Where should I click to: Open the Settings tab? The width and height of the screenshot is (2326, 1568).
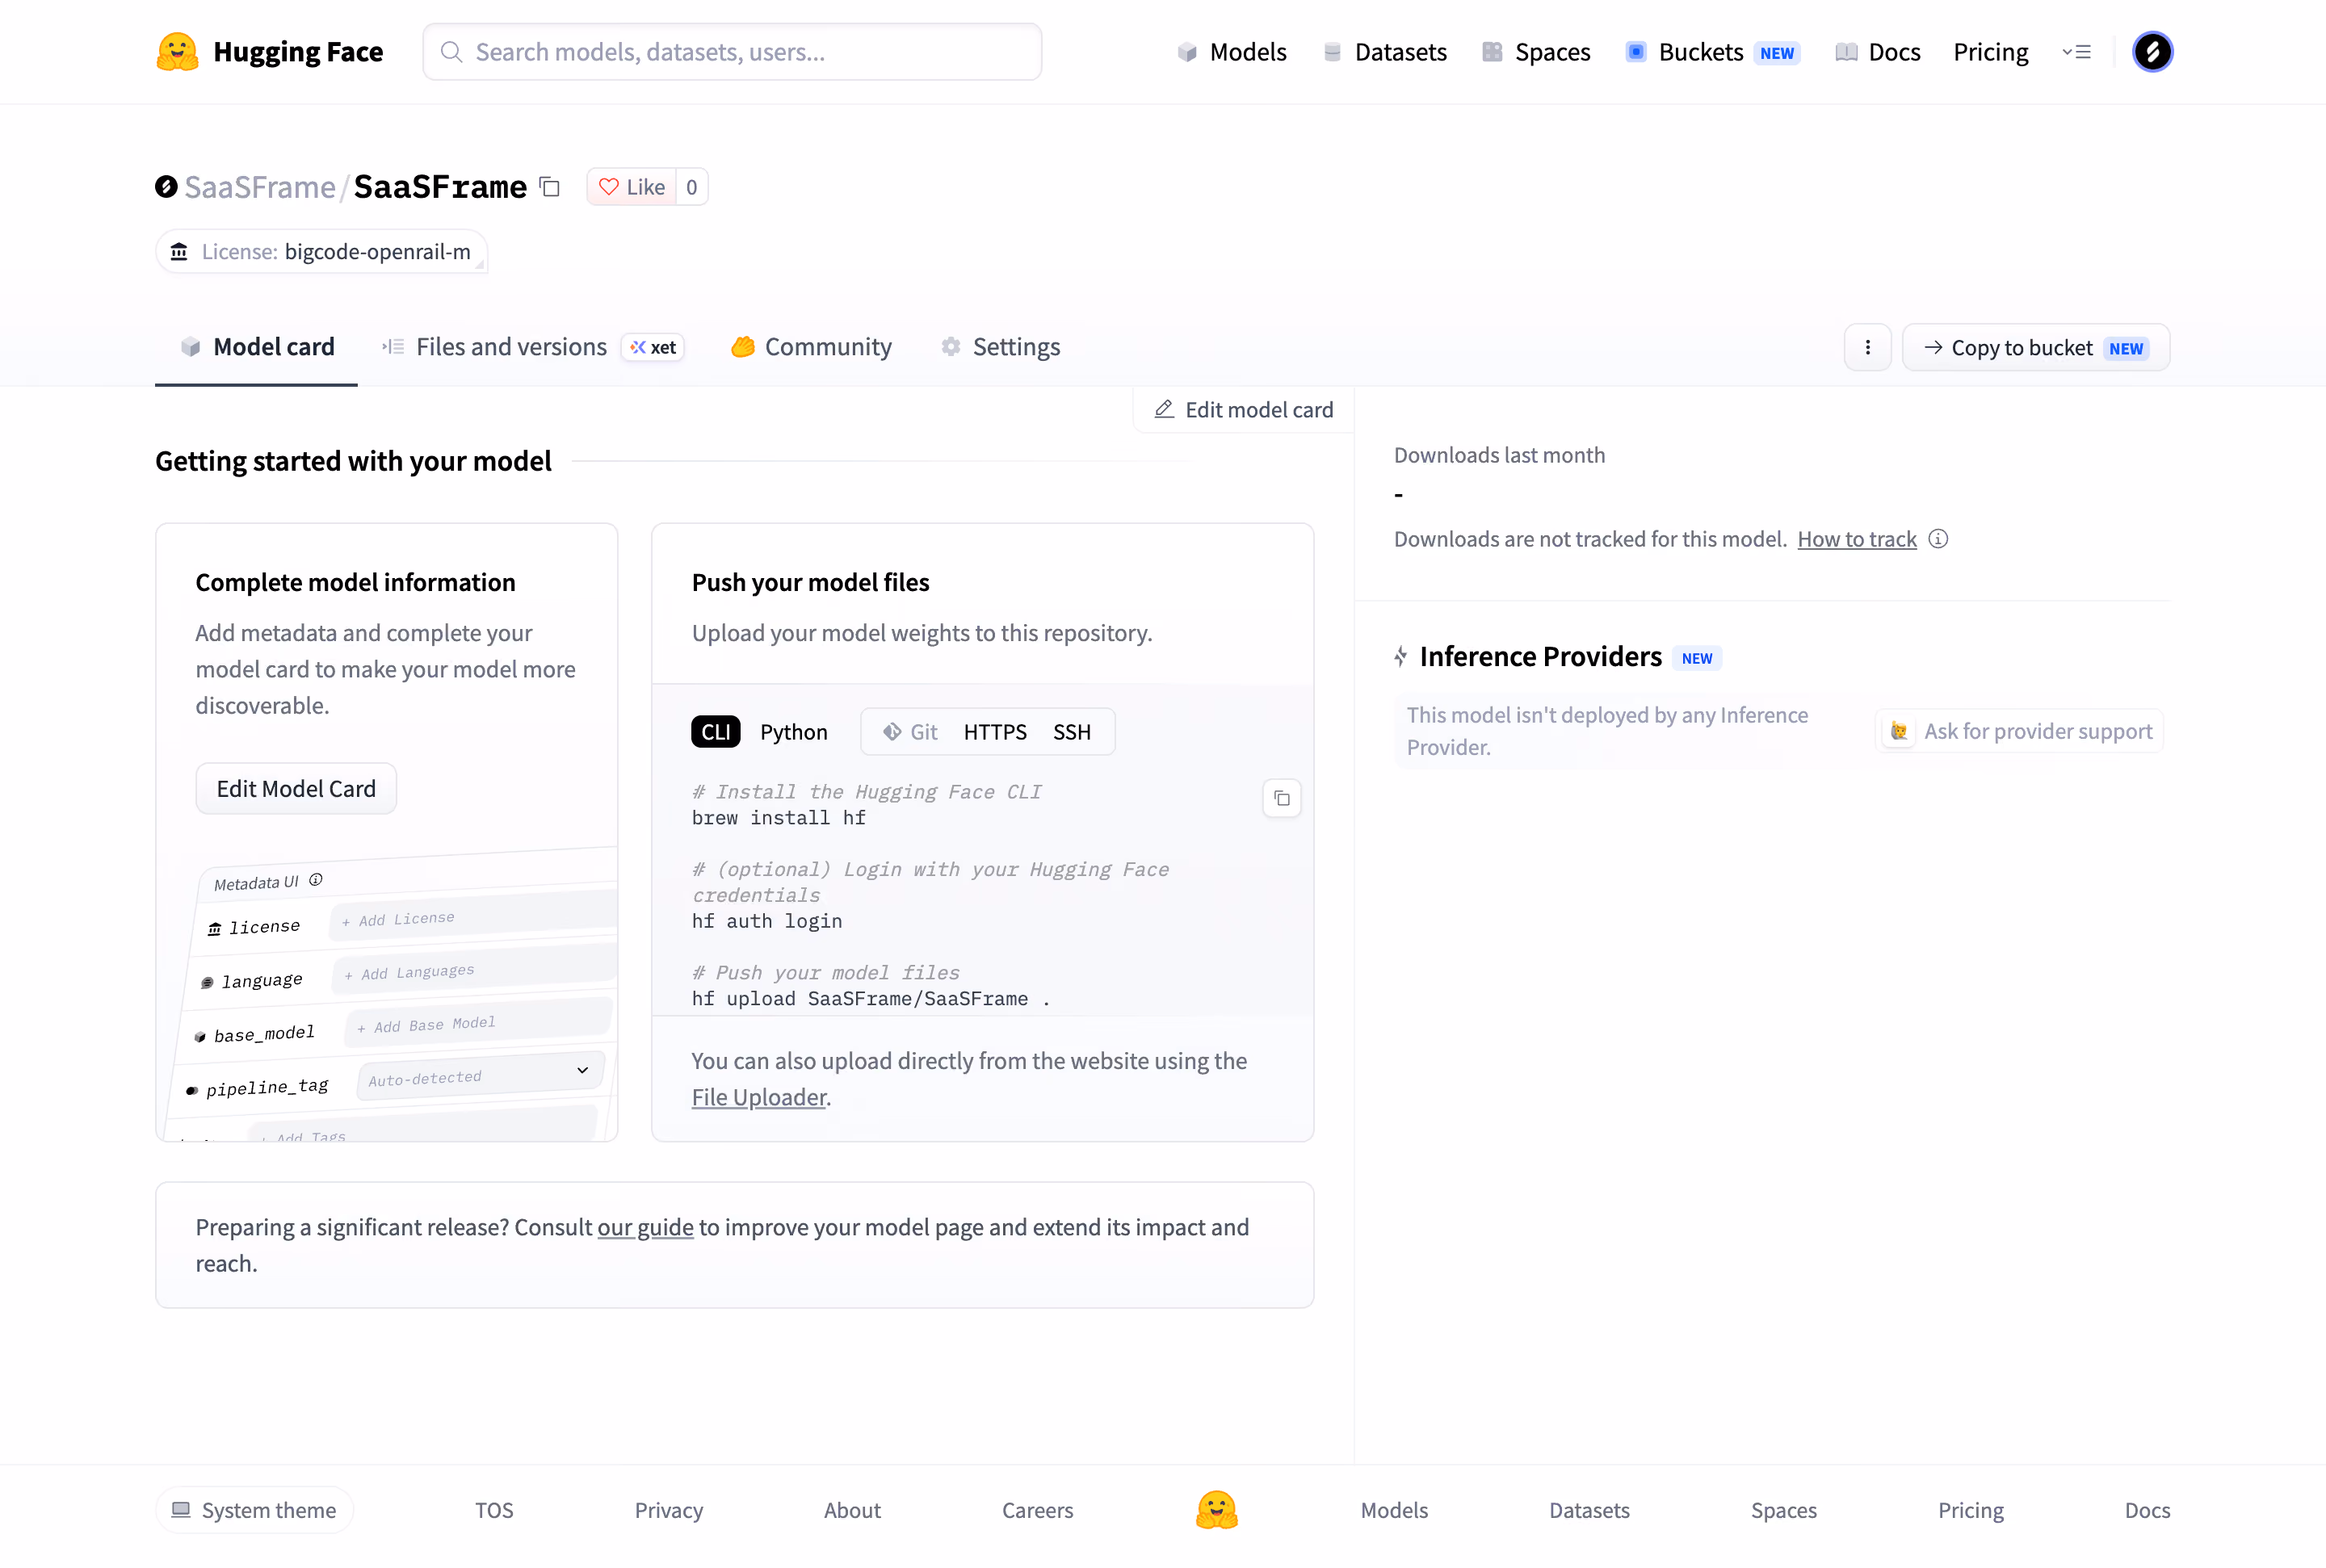[1000, 347]
